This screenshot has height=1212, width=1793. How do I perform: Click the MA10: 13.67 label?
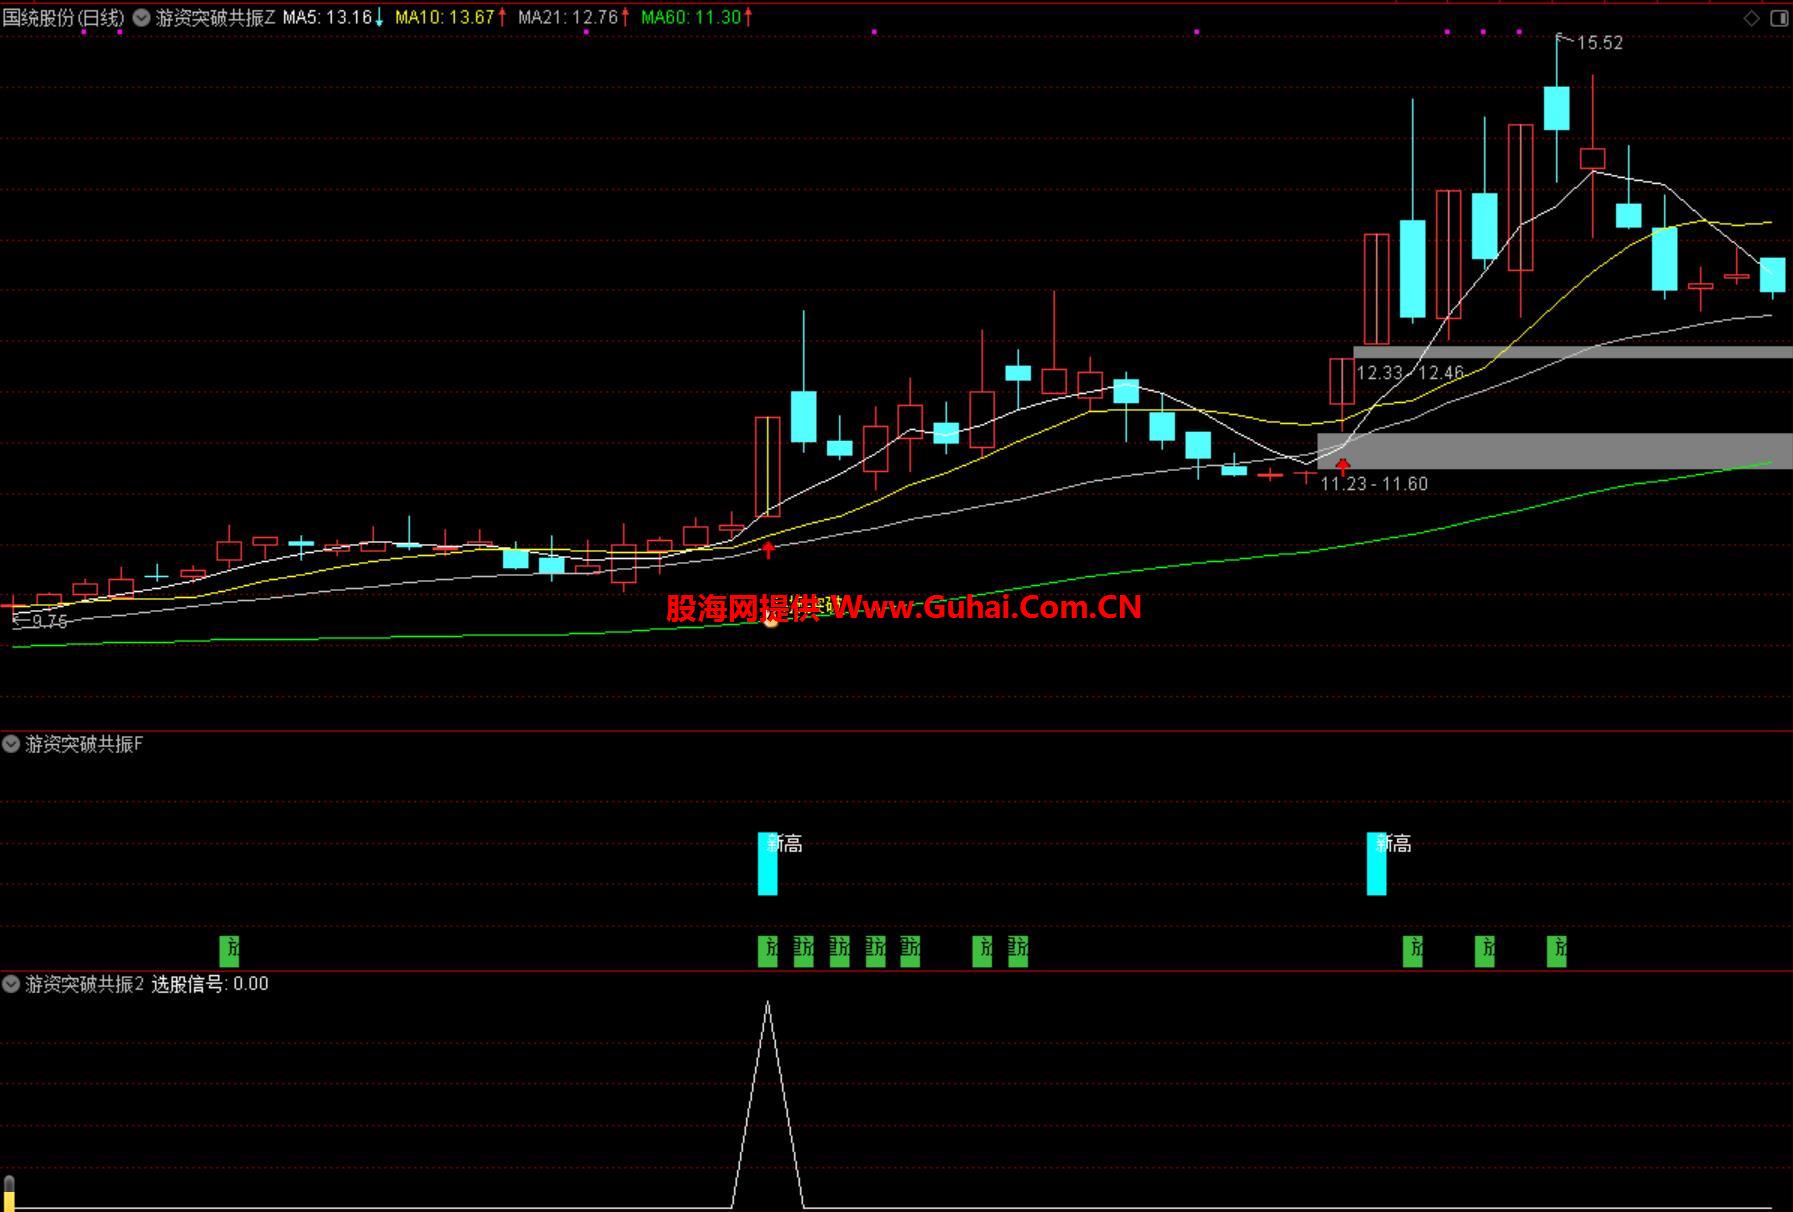[445, 18]
